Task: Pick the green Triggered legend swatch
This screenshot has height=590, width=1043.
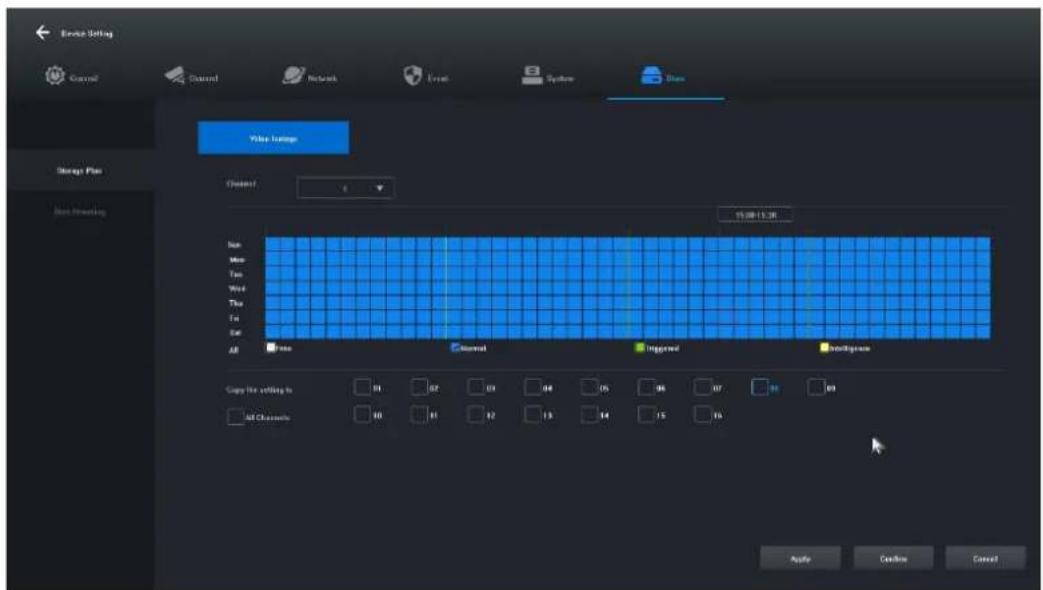Action: (640, 347)
